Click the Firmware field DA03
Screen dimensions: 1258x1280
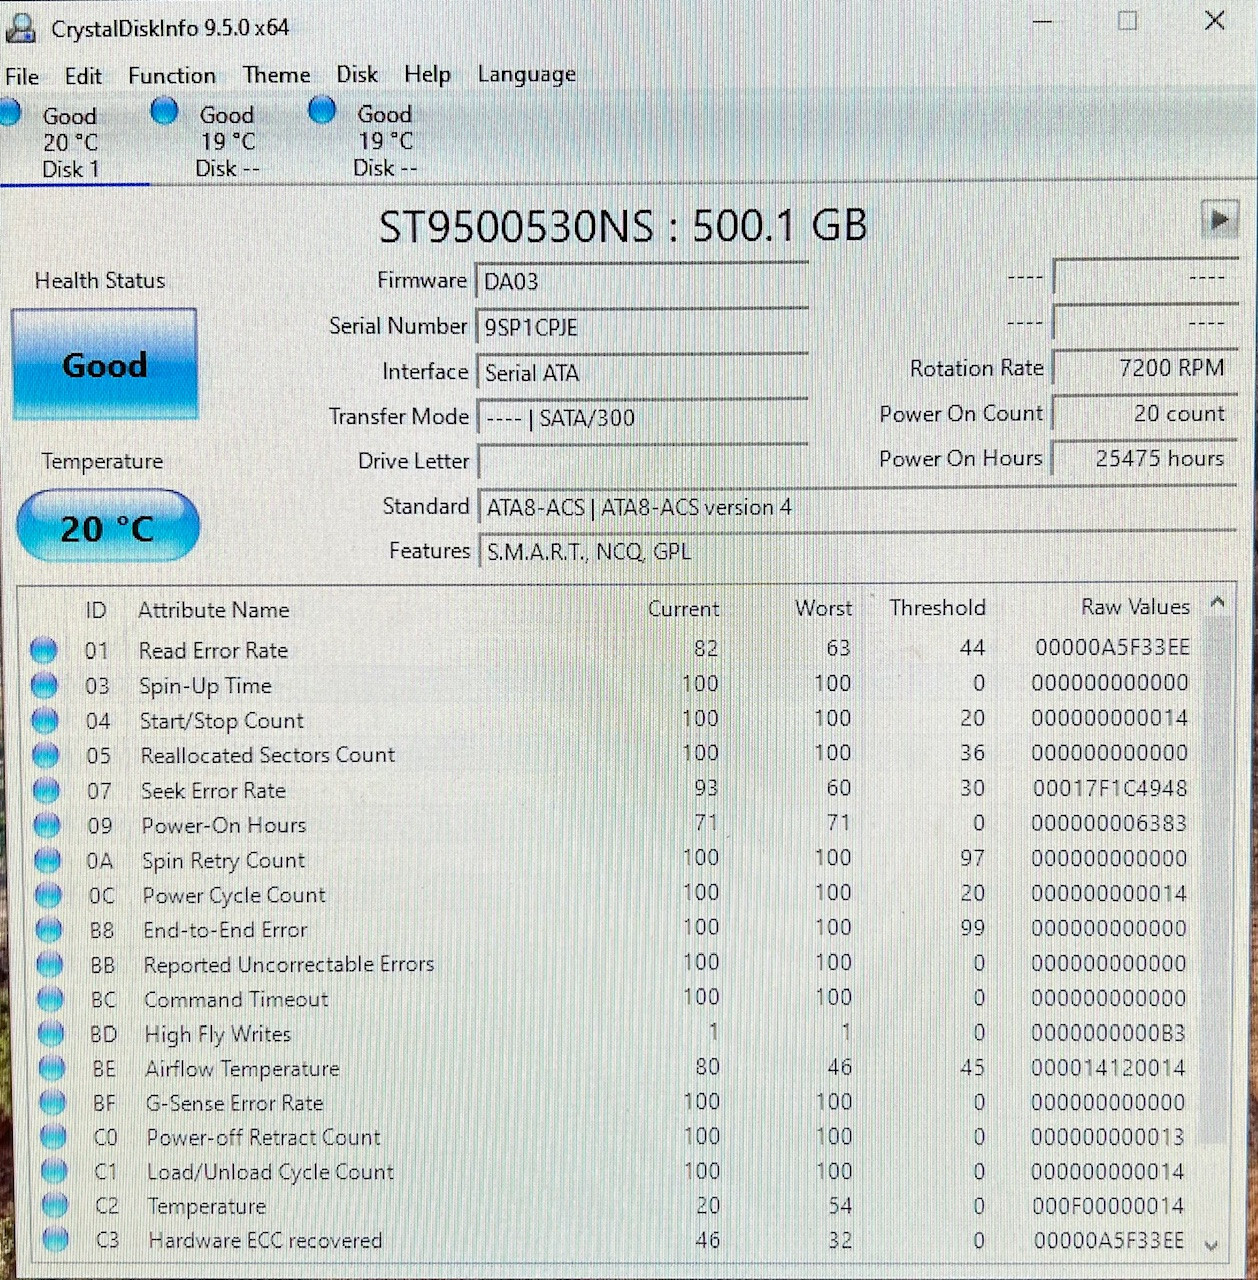[x=642, y=281]
